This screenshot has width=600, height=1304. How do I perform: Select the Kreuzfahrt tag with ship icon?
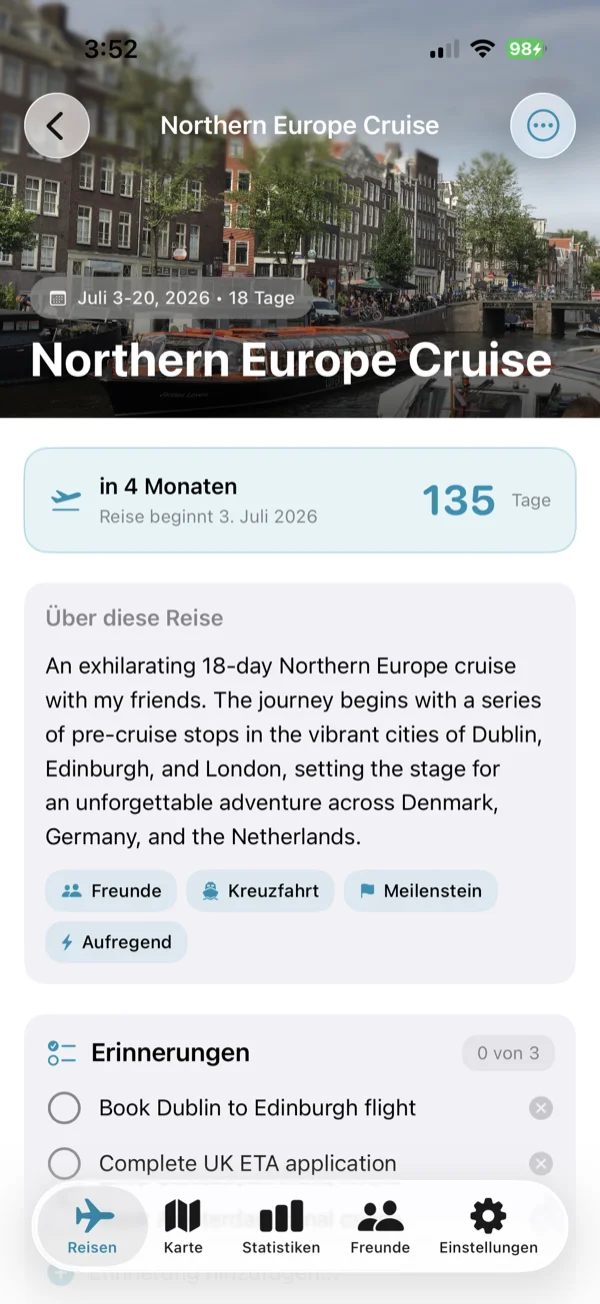pos(259,891)
